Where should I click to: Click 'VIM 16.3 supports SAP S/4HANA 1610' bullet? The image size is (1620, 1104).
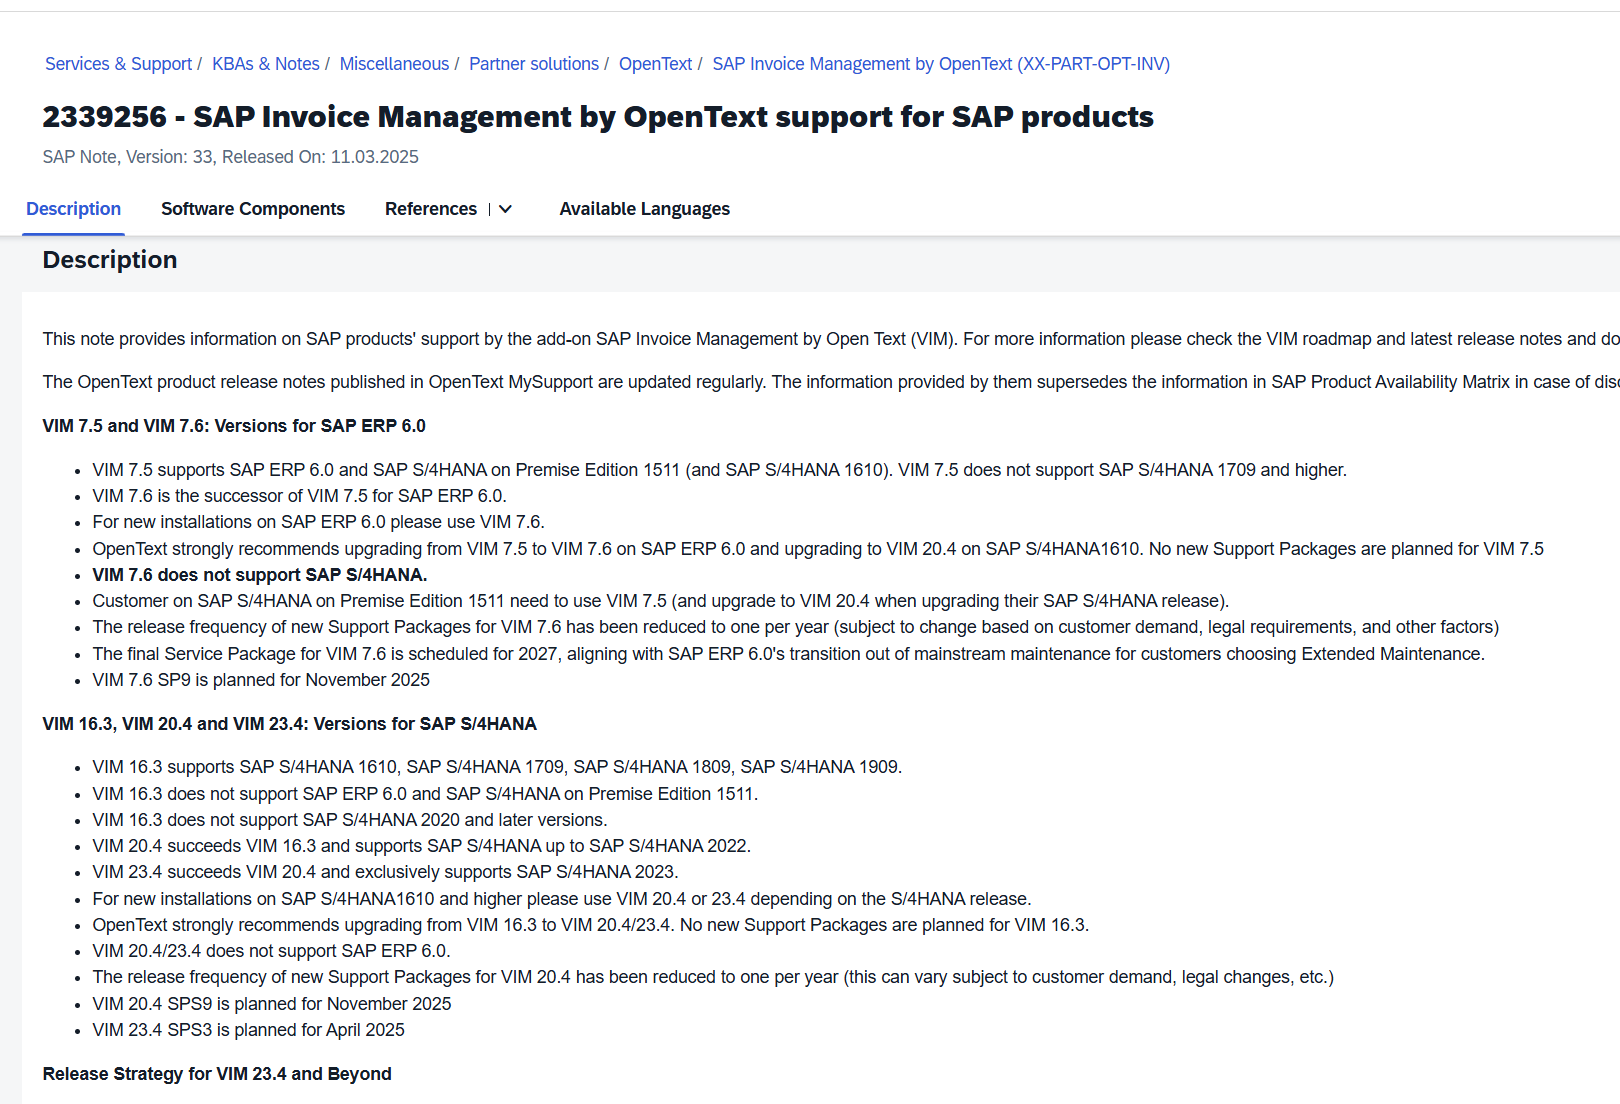[497, 767]
